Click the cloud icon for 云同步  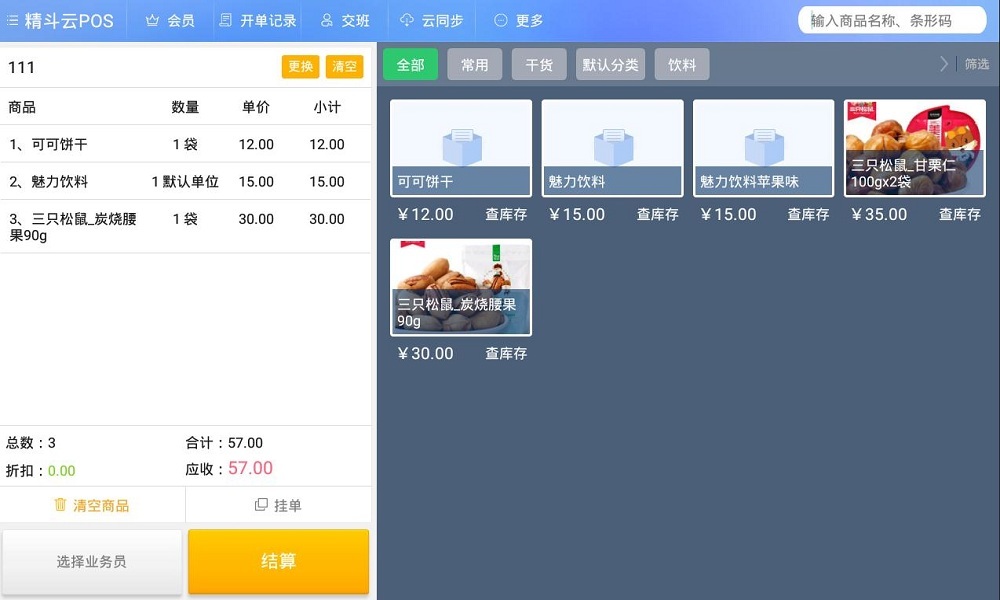[x=406, y=20]
